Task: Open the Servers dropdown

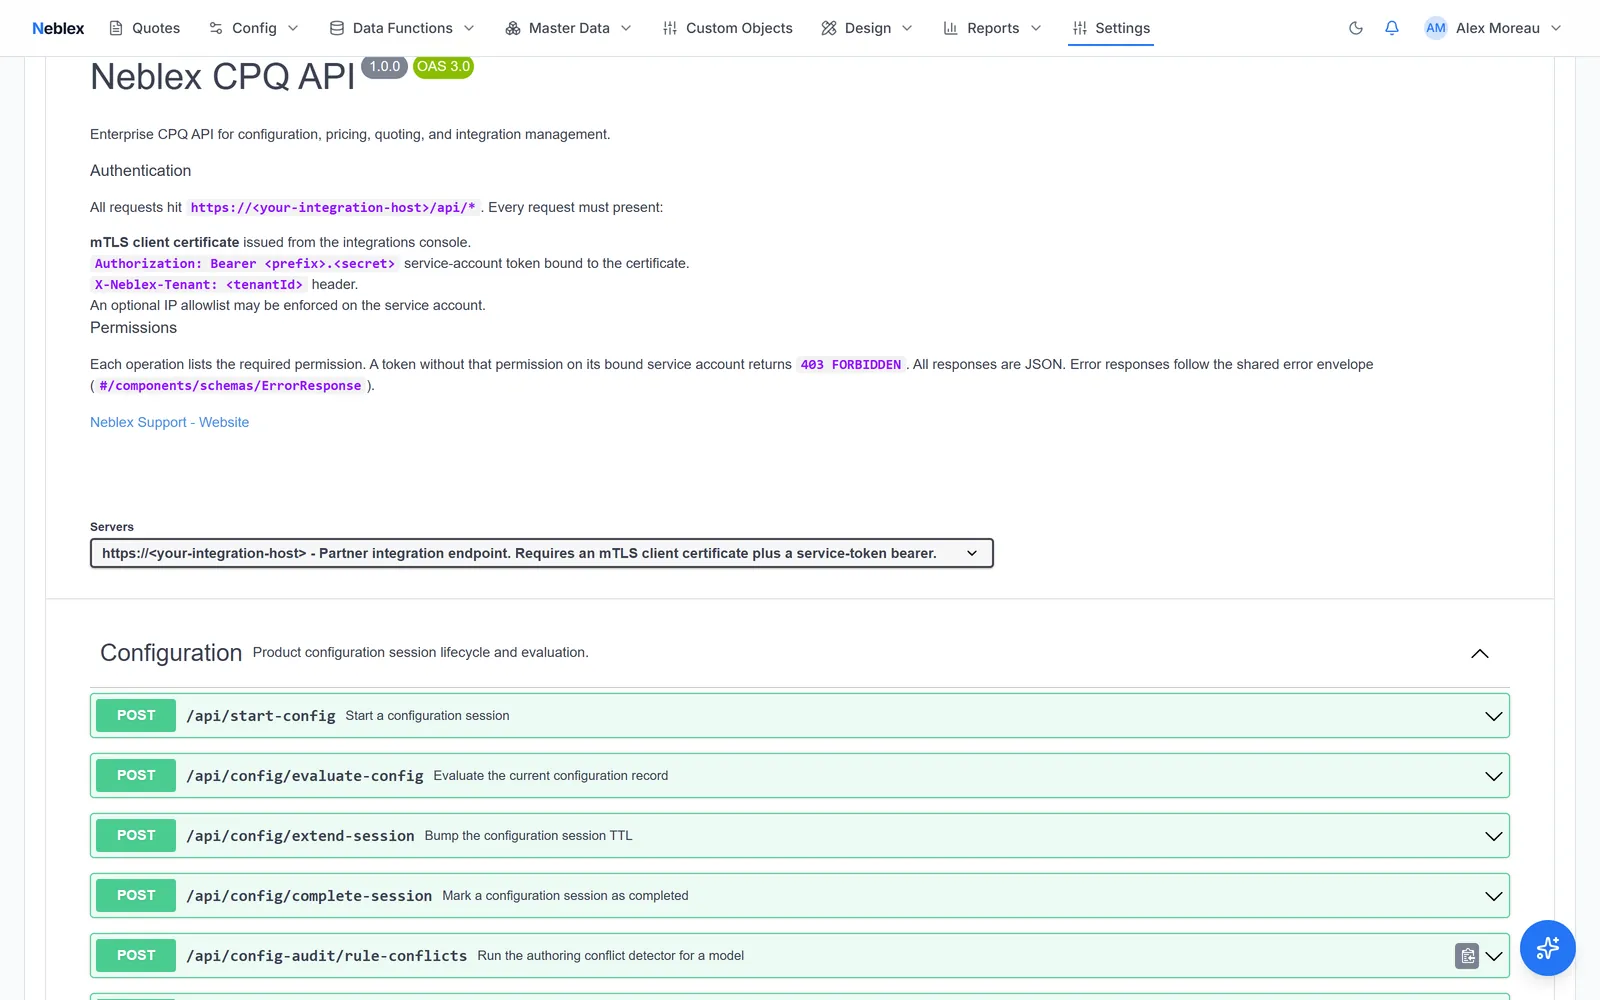Action: (542, 553)
